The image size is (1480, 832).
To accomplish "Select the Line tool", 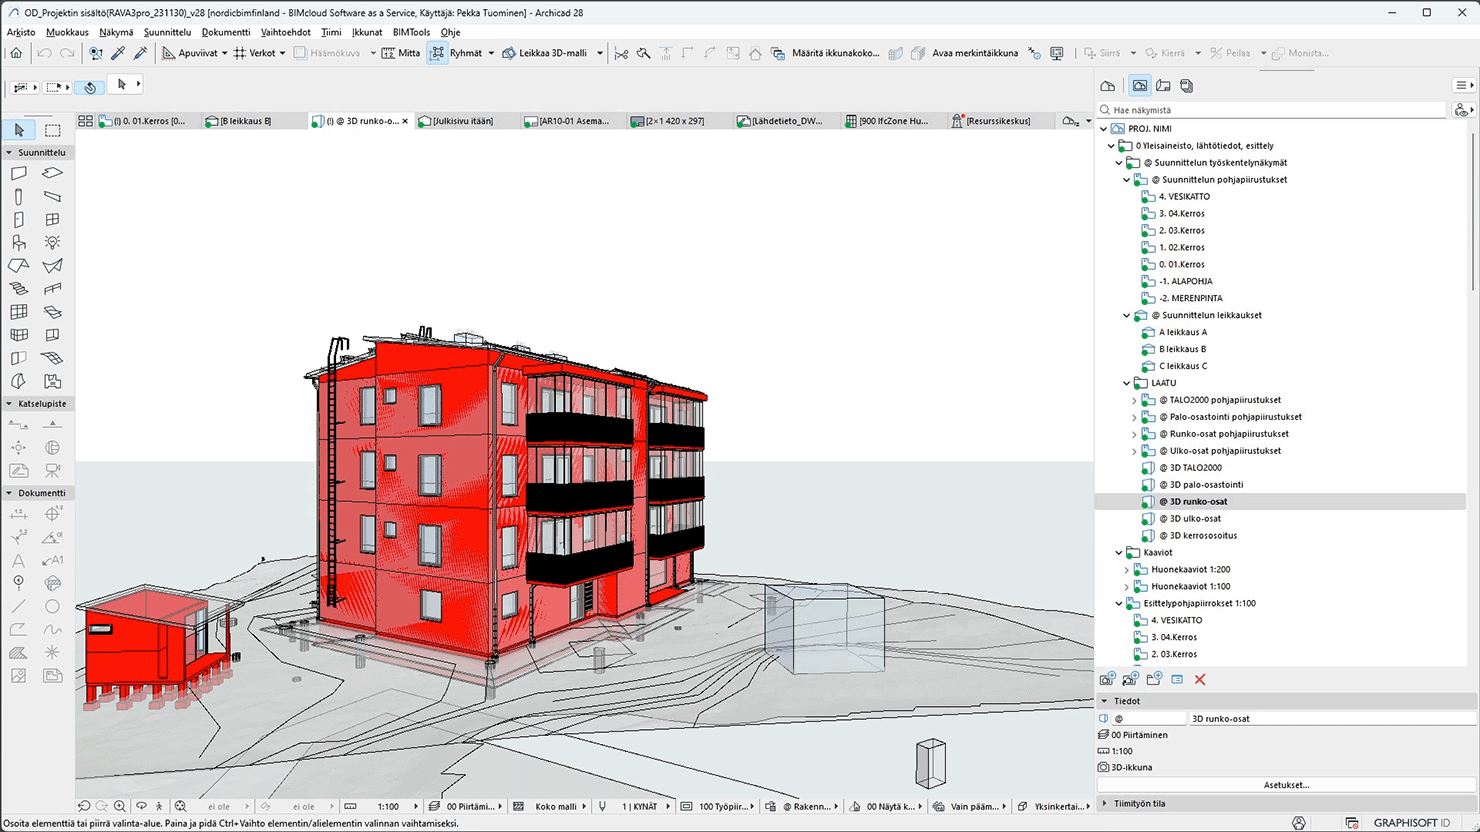I will pos(19,606).
